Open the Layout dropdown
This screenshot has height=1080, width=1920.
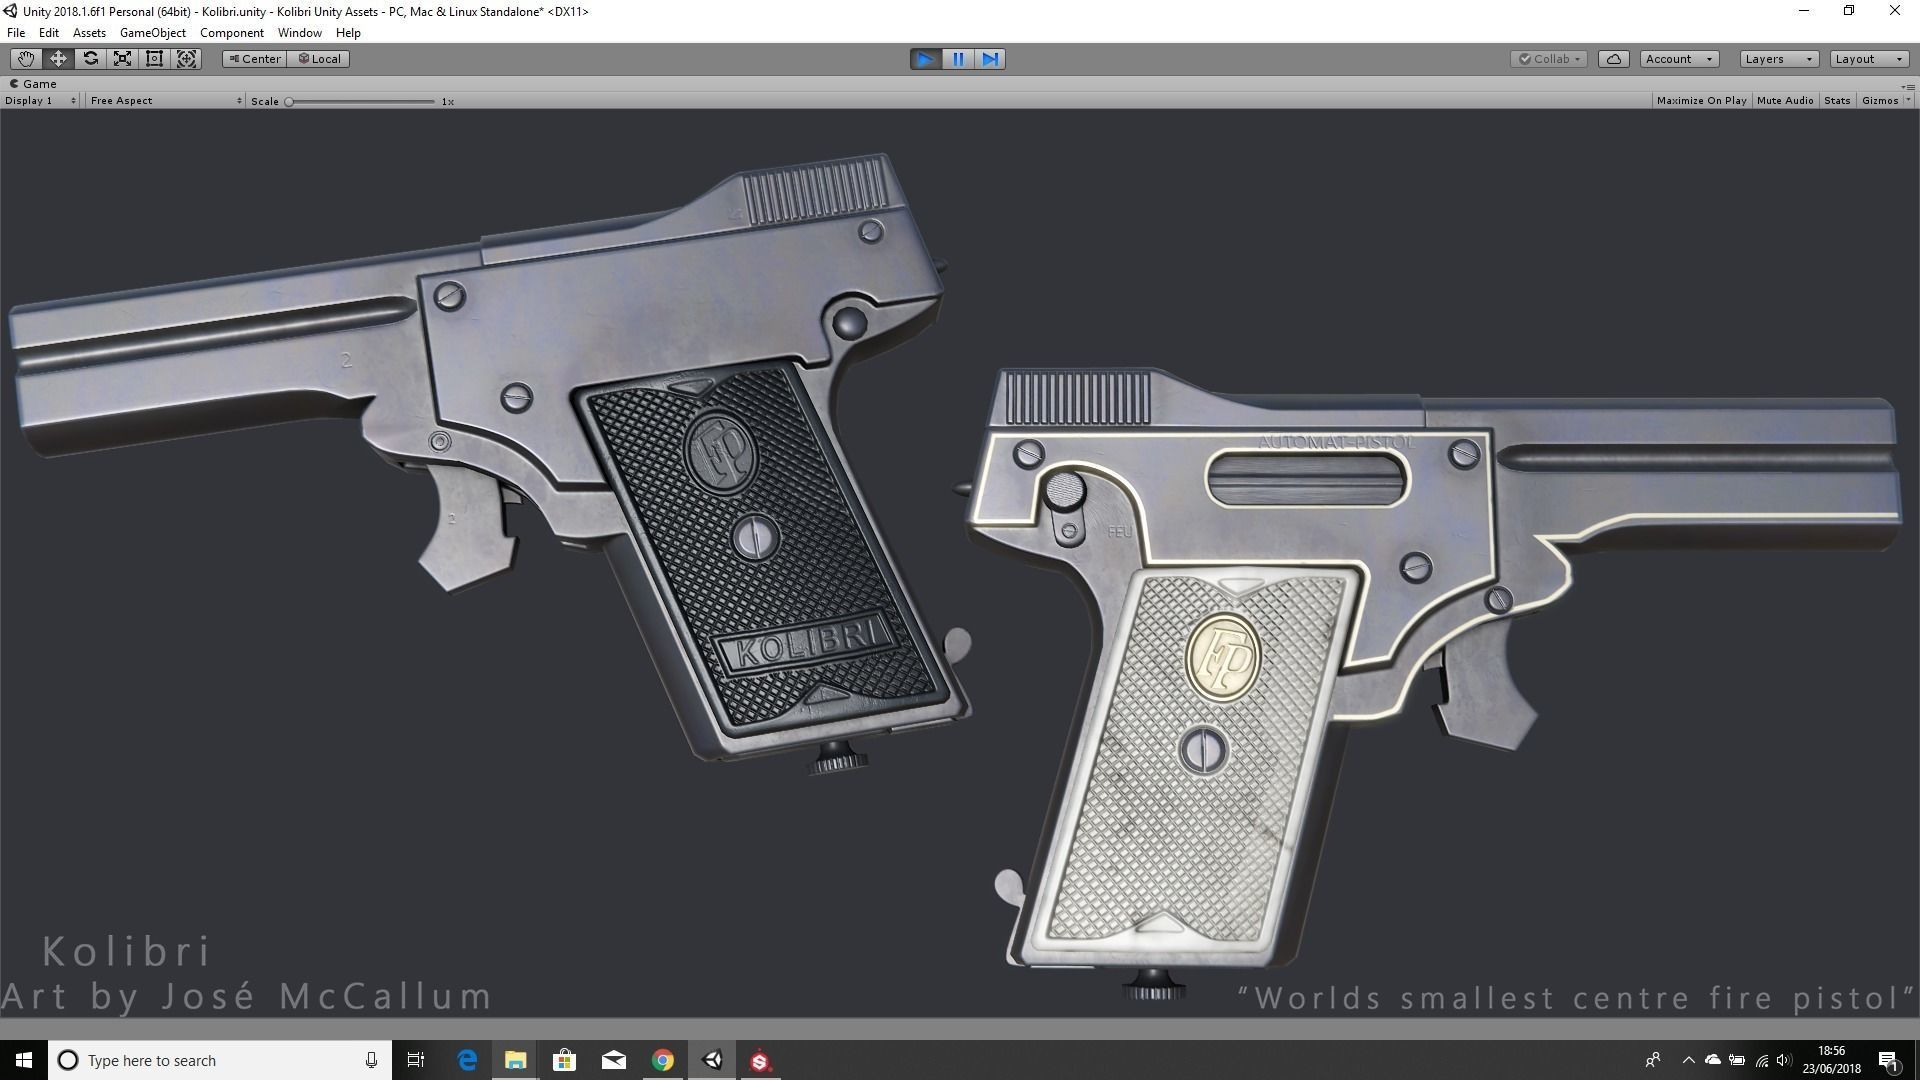[1869, 59]
